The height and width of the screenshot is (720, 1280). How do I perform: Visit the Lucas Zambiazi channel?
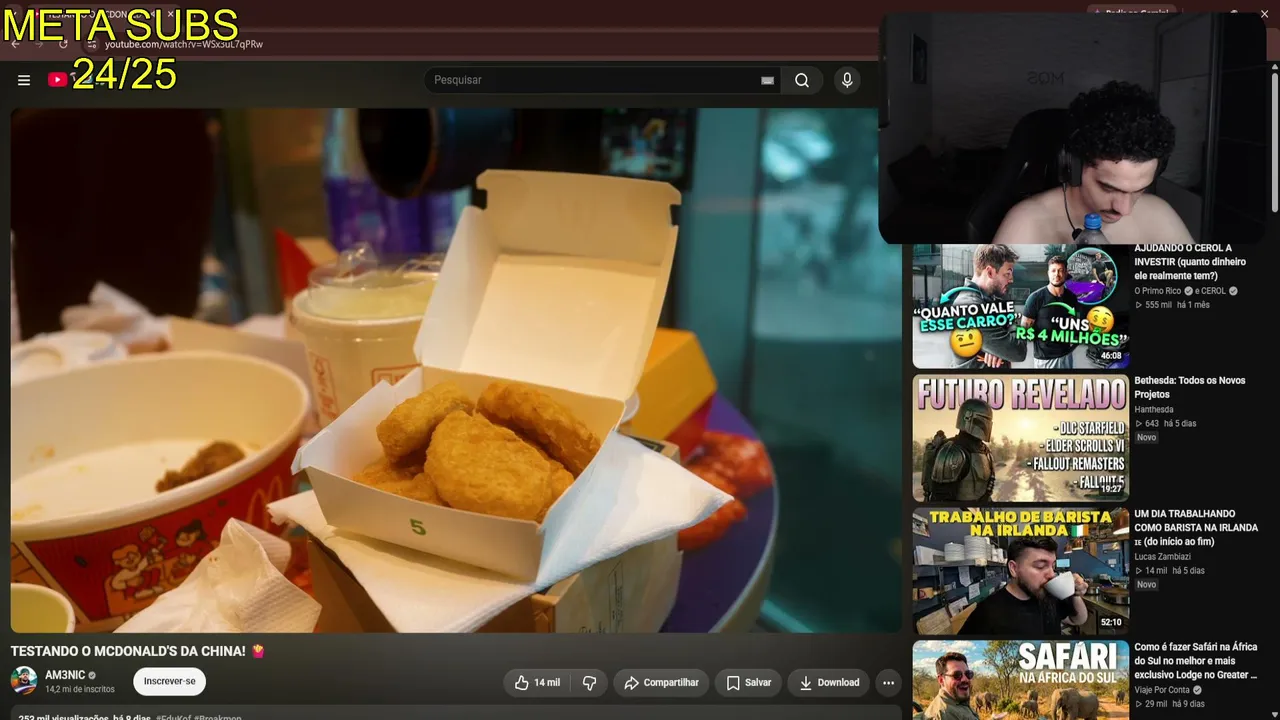(x=1163, y=557)
